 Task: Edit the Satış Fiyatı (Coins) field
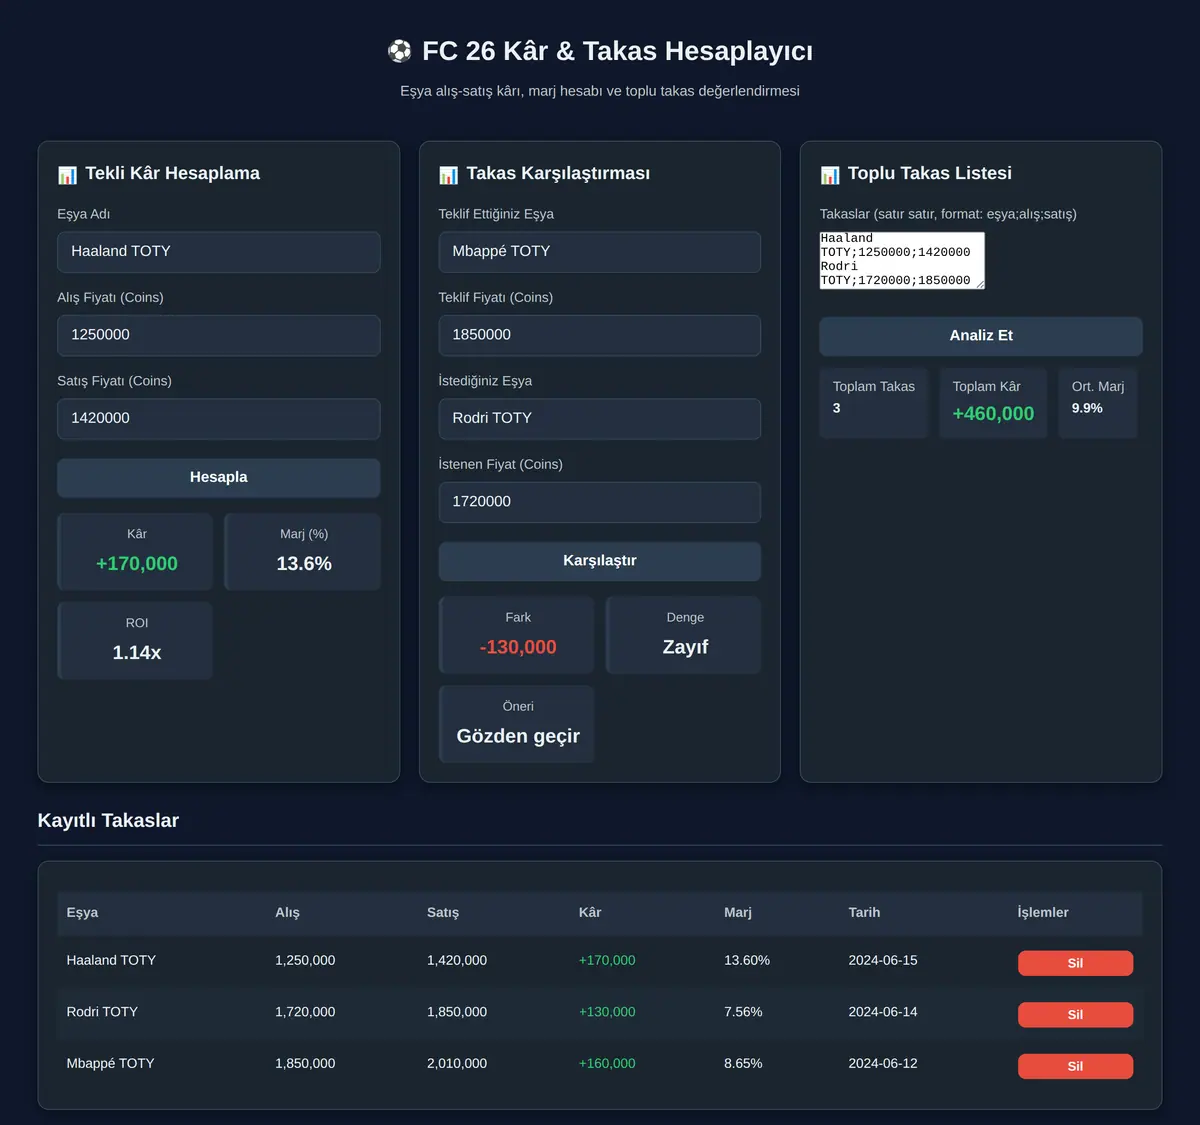tap(219, 419)
